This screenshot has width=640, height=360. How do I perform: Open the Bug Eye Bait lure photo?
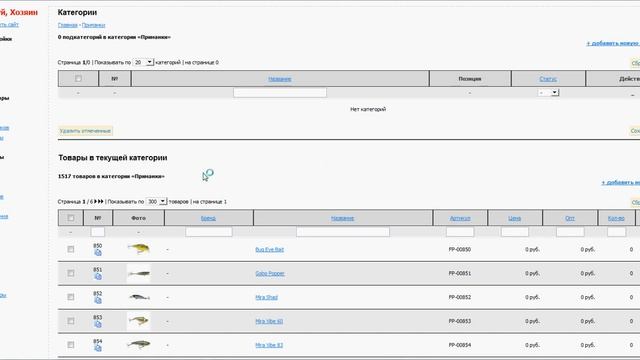(138, 249)
